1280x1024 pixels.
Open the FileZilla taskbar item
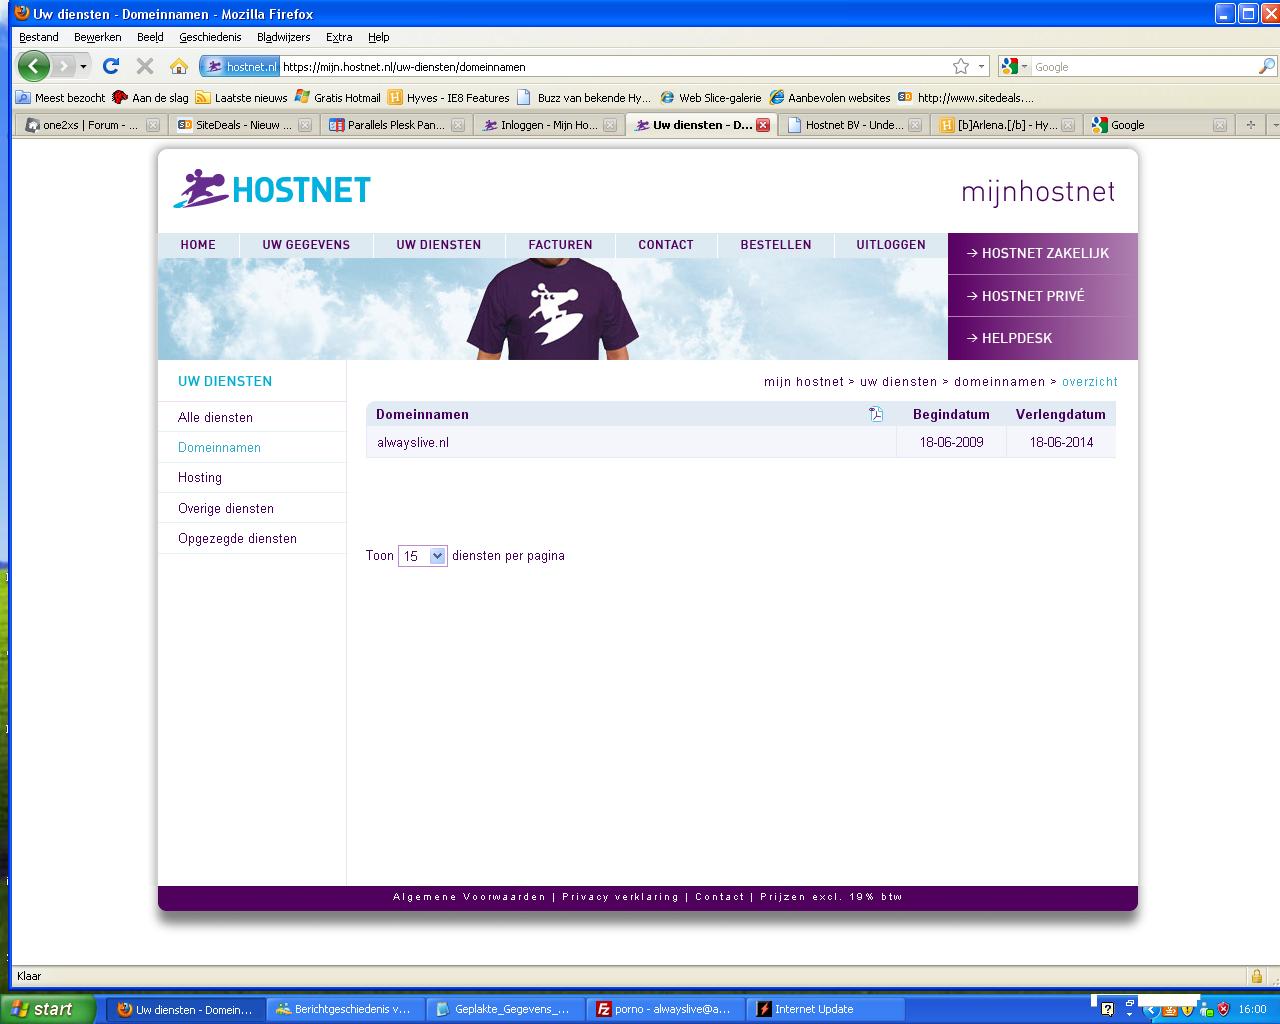666,1009
